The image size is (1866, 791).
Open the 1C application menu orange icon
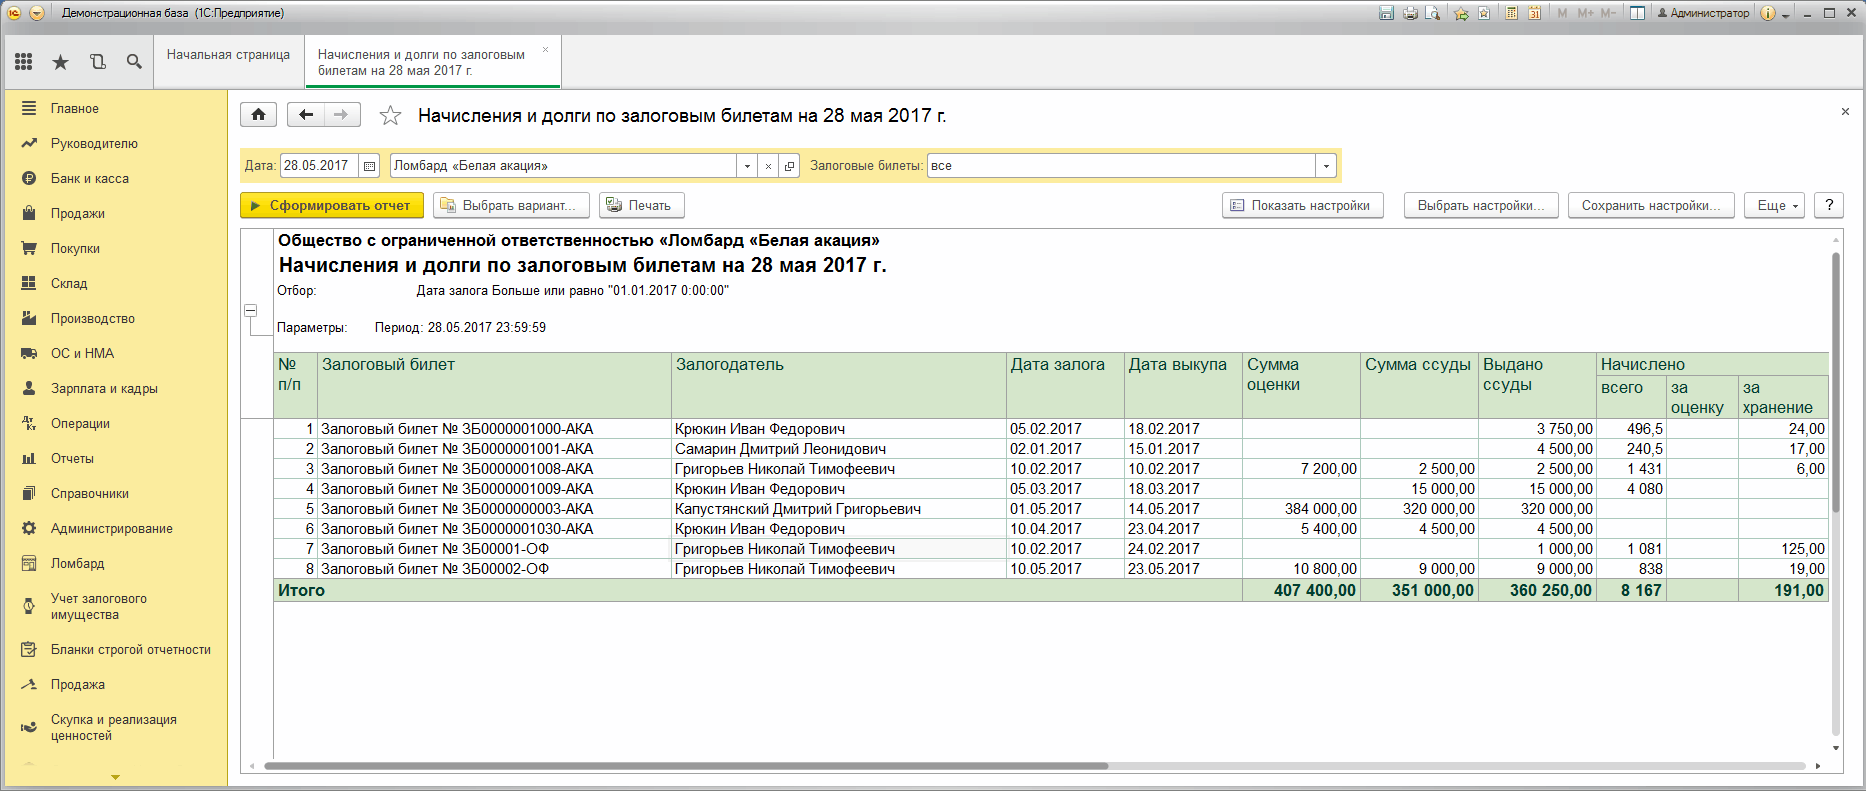14,13
